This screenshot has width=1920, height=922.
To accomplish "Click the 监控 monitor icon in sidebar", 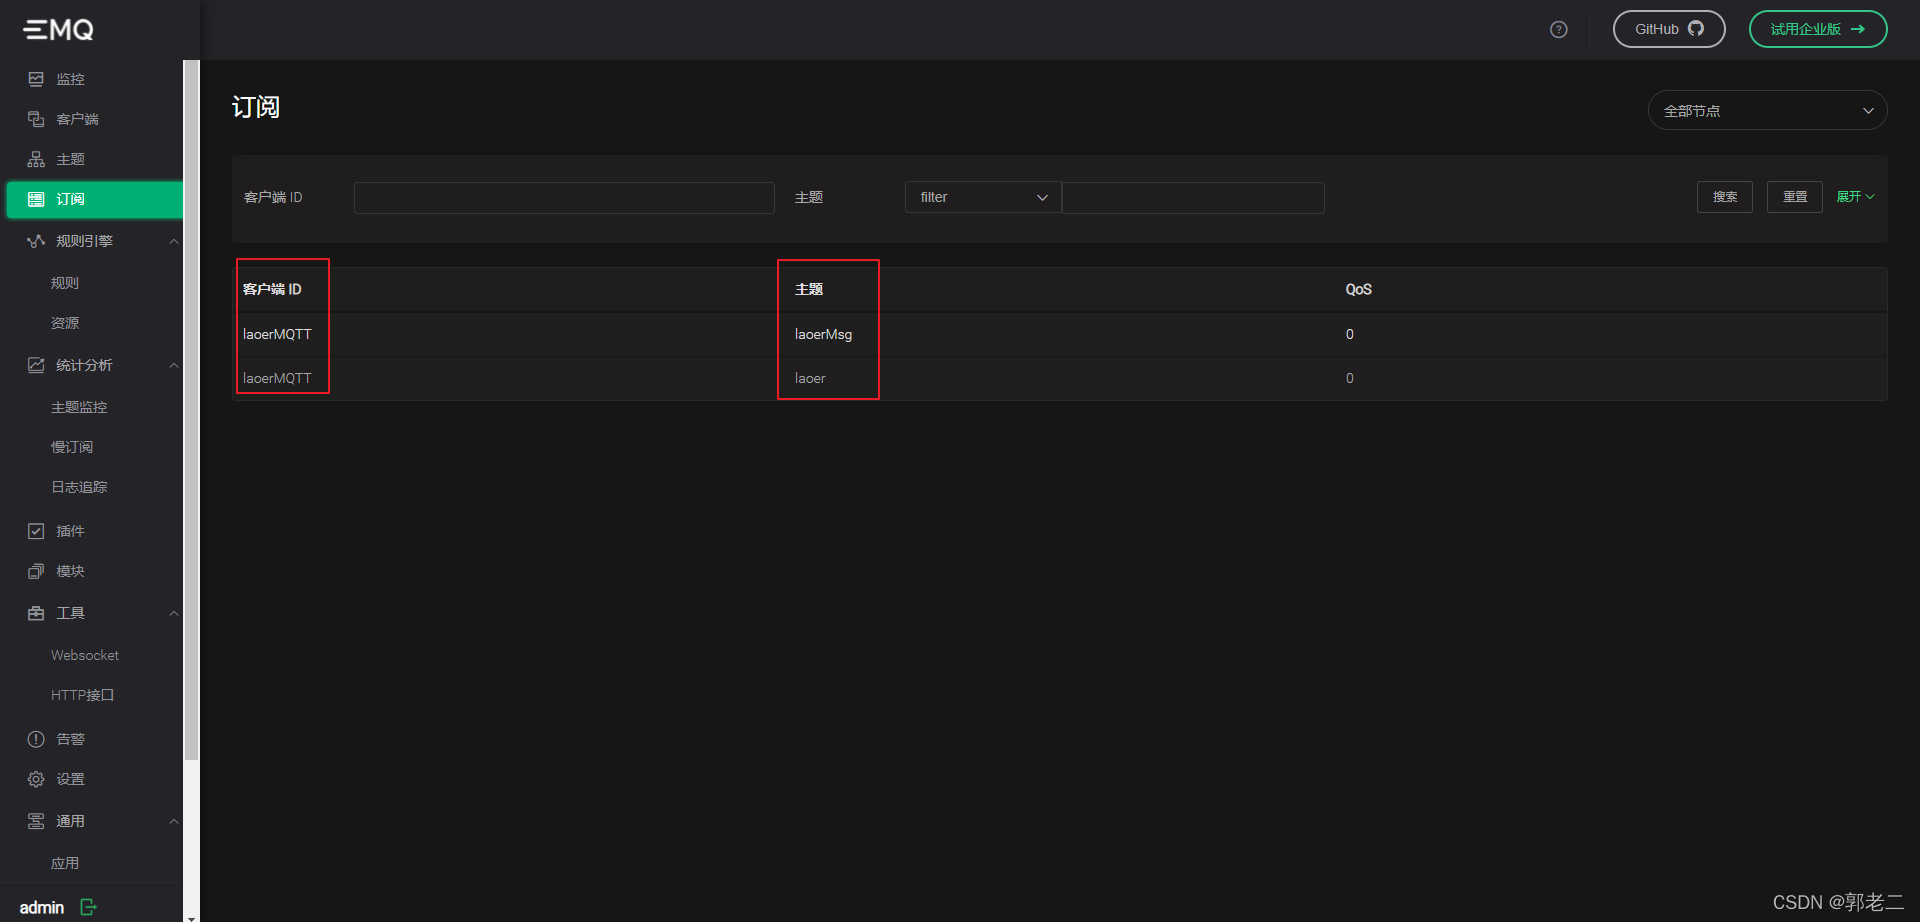I will tap(36, 79).
